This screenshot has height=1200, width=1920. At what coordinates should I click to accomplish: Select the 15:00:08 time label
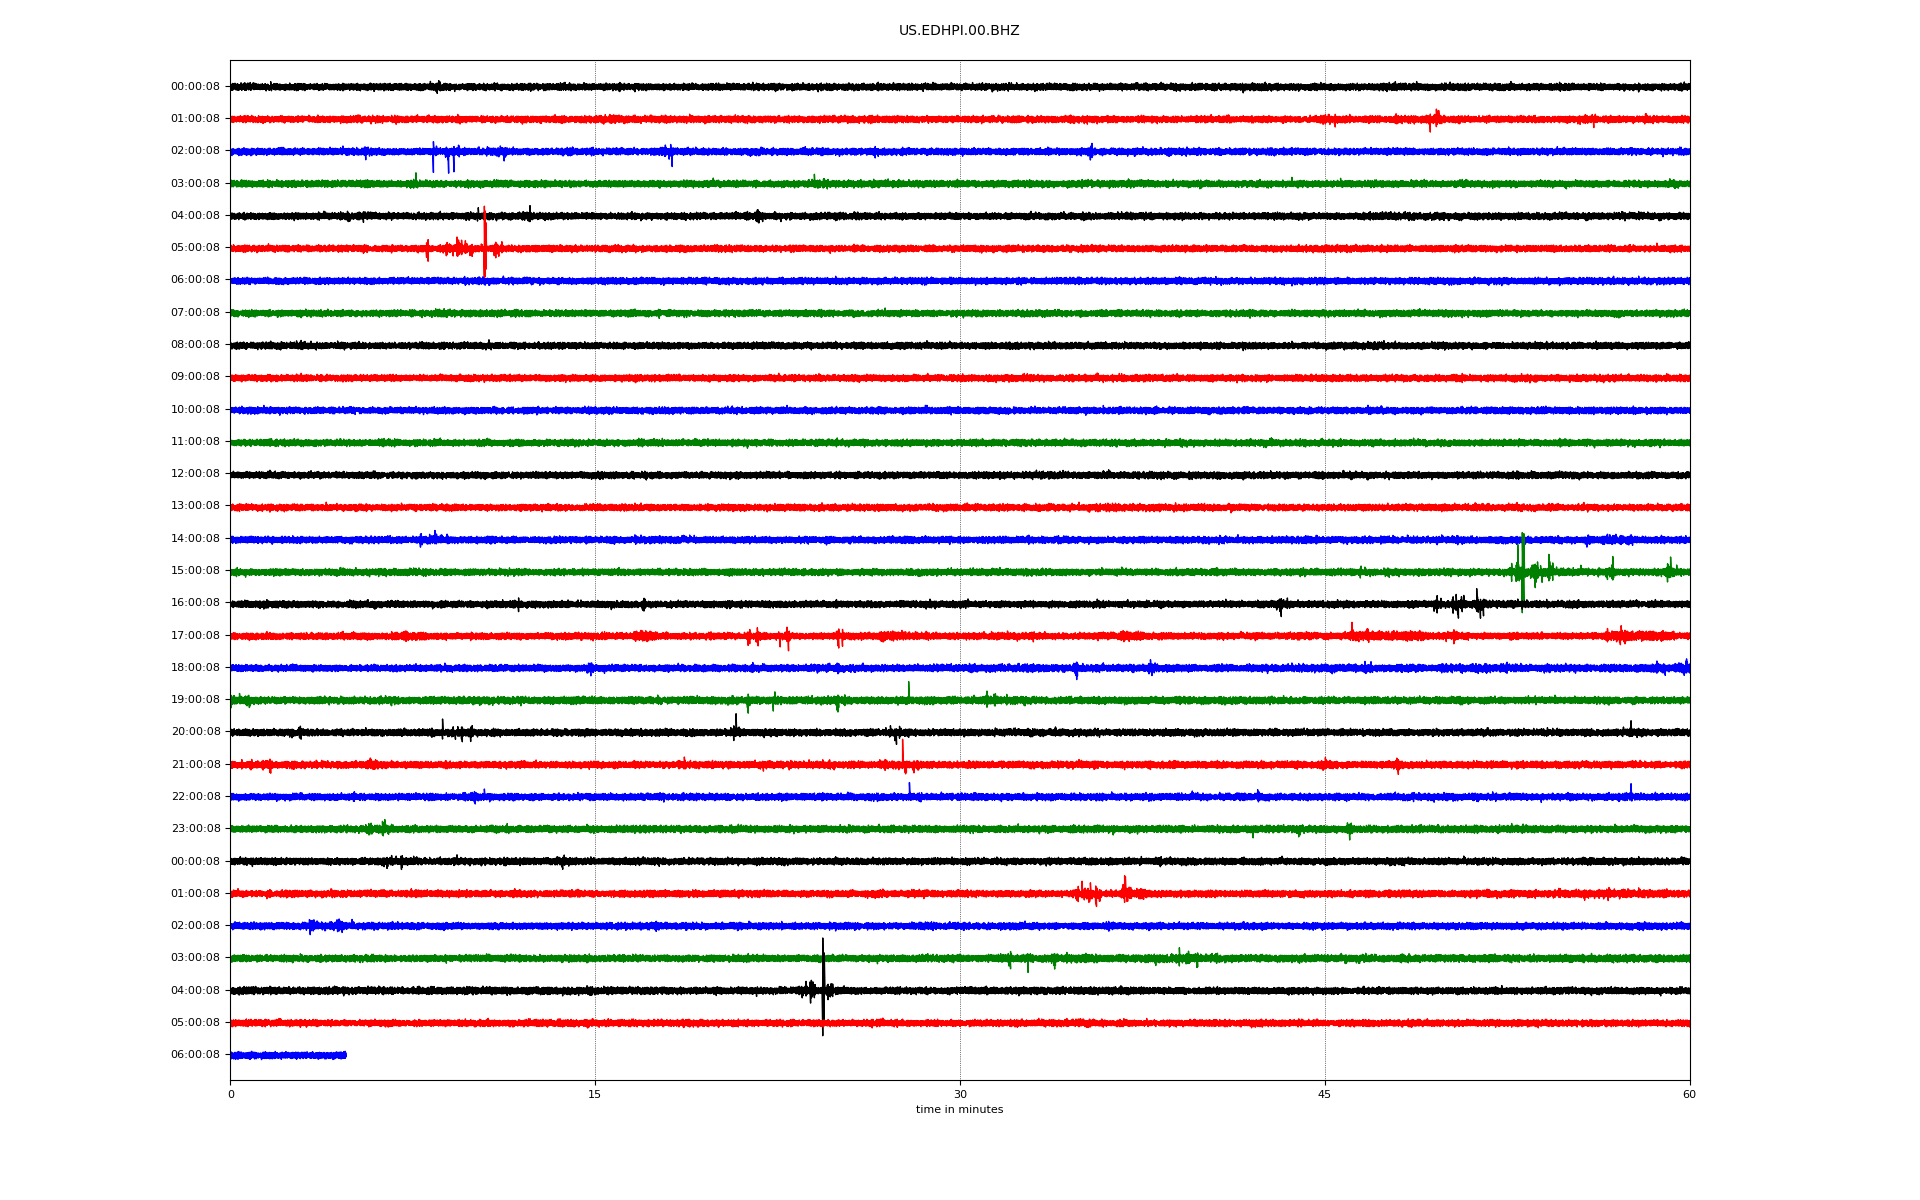coord(195,571)
